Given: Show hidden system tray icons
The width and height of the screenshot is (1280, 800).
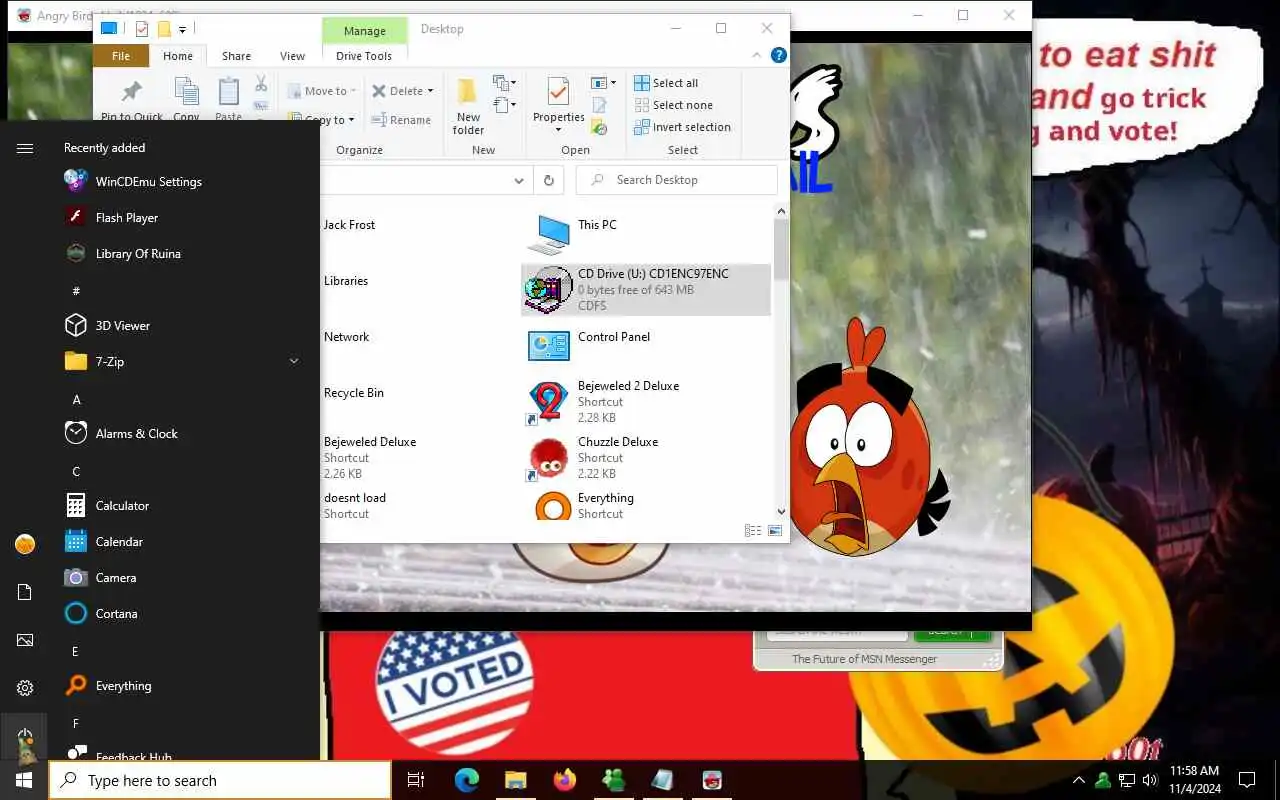Looking at the screenshot, I should [1078, 780].
